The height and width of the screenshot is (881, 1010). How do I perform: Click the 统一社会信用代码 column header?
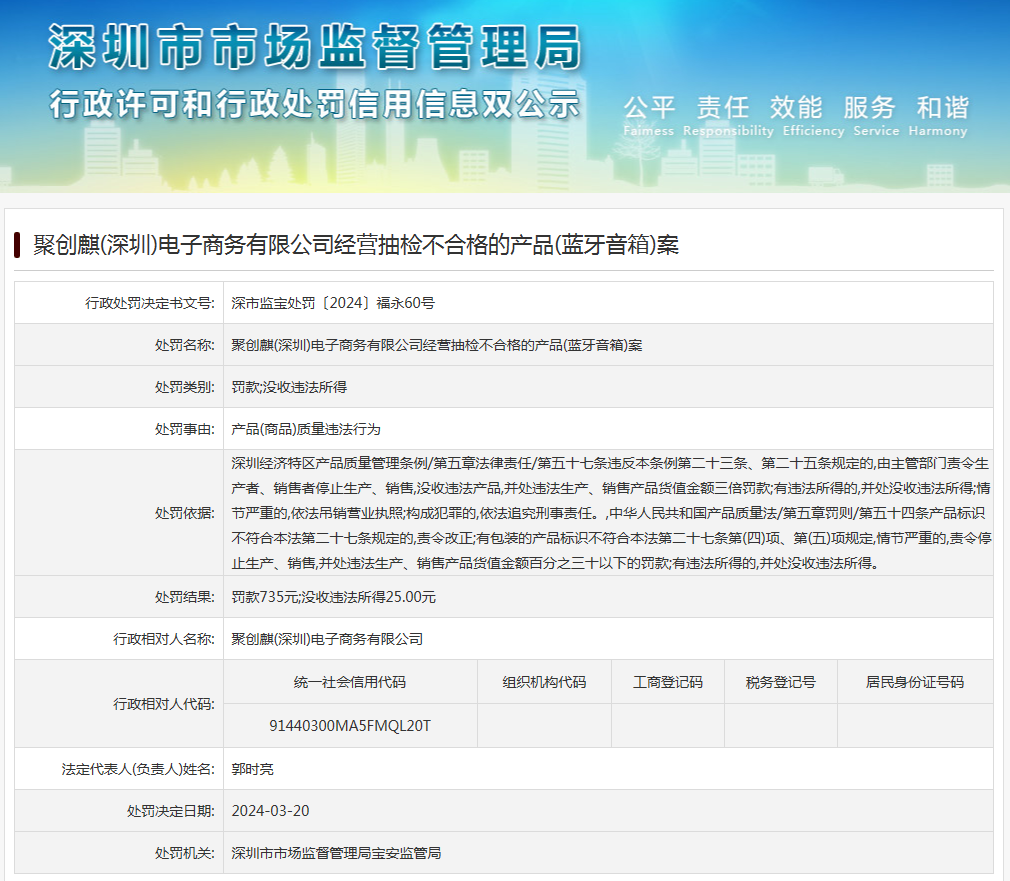[x=350, y=682]
